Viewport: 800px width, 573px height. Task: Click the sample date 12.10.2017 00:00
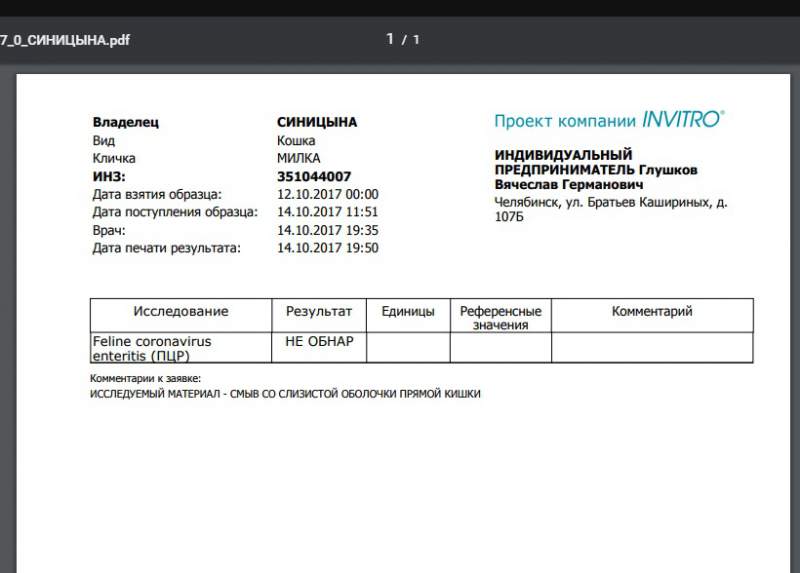click(x=328, y=194)
